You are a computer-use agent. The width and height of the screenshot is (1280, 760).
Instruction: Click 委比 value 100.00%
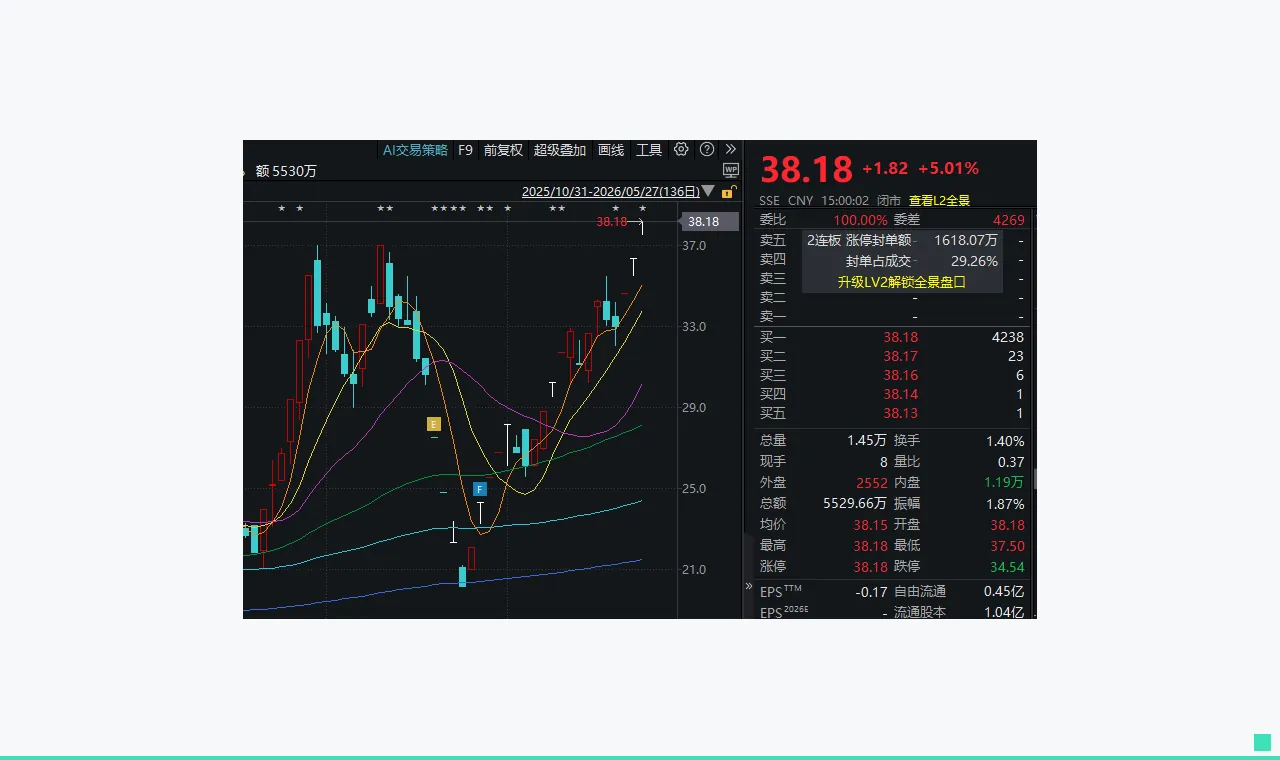[860, 220]
